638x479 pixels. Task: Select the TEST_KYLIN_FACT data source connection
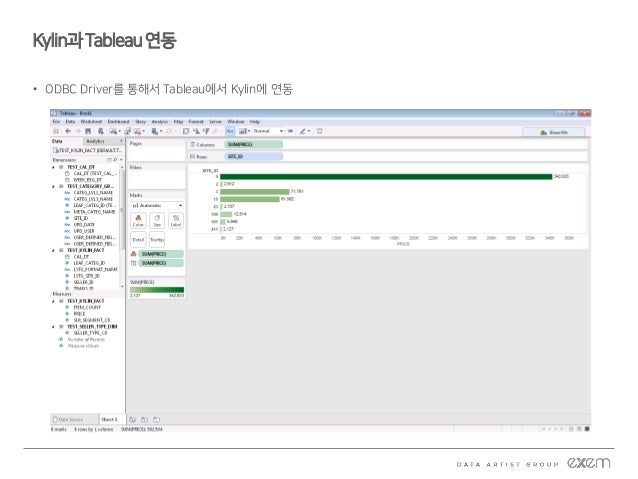click(87, 151)
